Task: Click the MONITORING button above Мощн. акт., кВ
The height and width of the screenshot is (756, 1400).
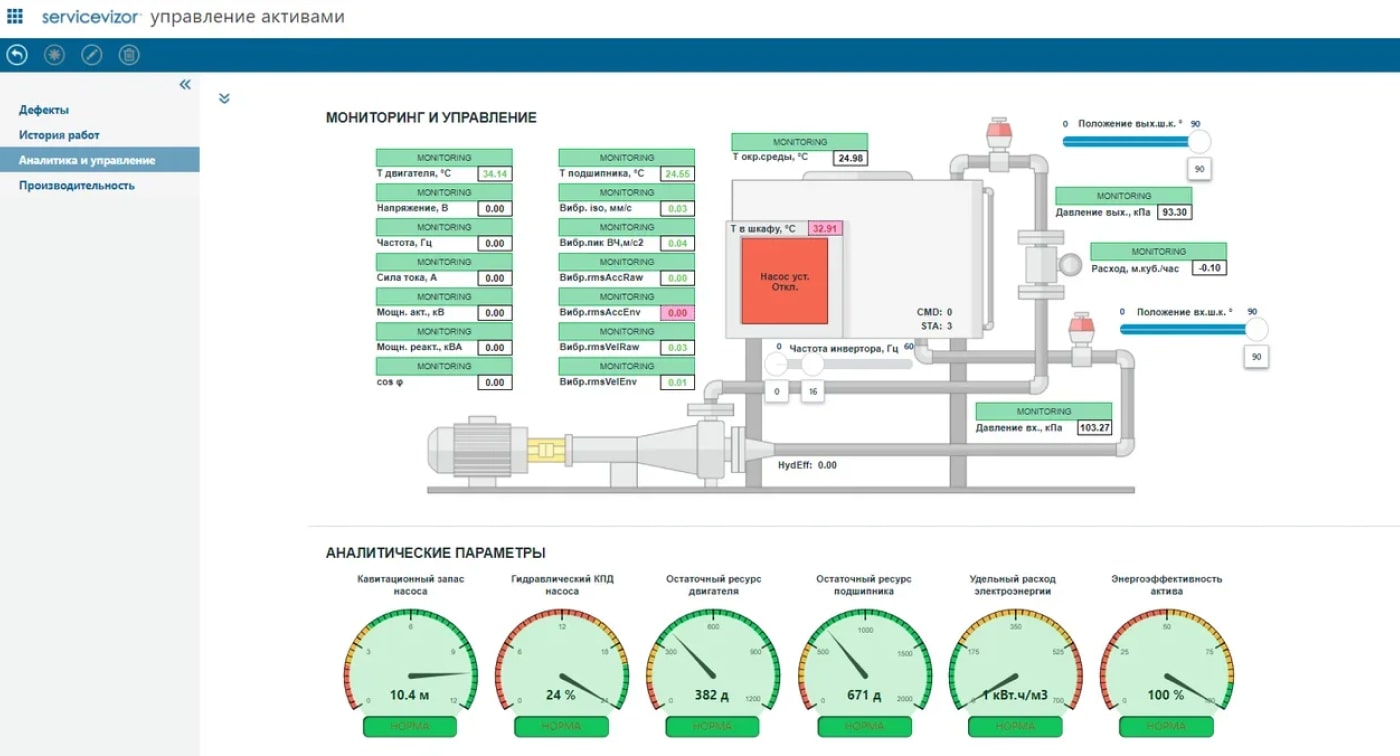Action: pos(444,297)
